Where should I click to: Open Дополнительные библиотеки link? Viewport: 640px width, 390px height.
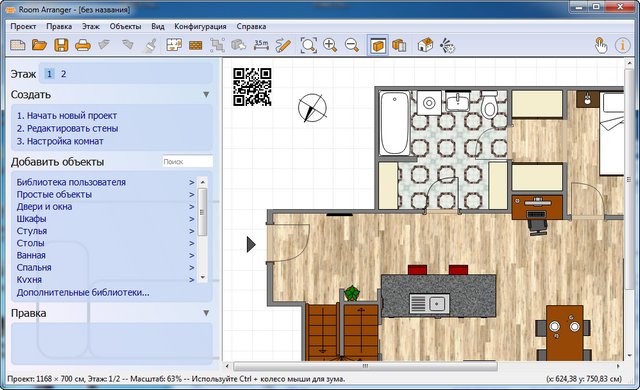pyautogui.click(x=83, y=292)
